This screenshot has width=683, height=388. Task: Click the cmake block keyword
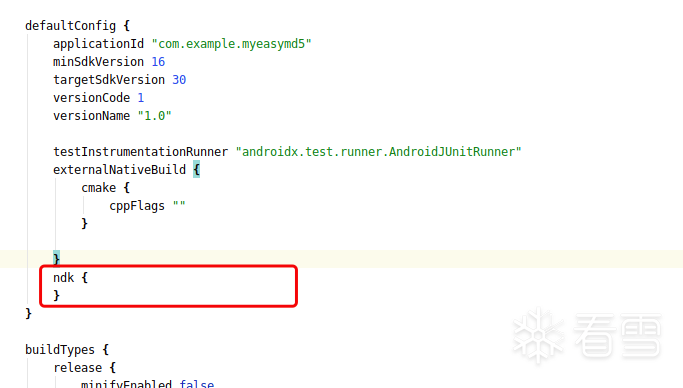coord(98,188)
